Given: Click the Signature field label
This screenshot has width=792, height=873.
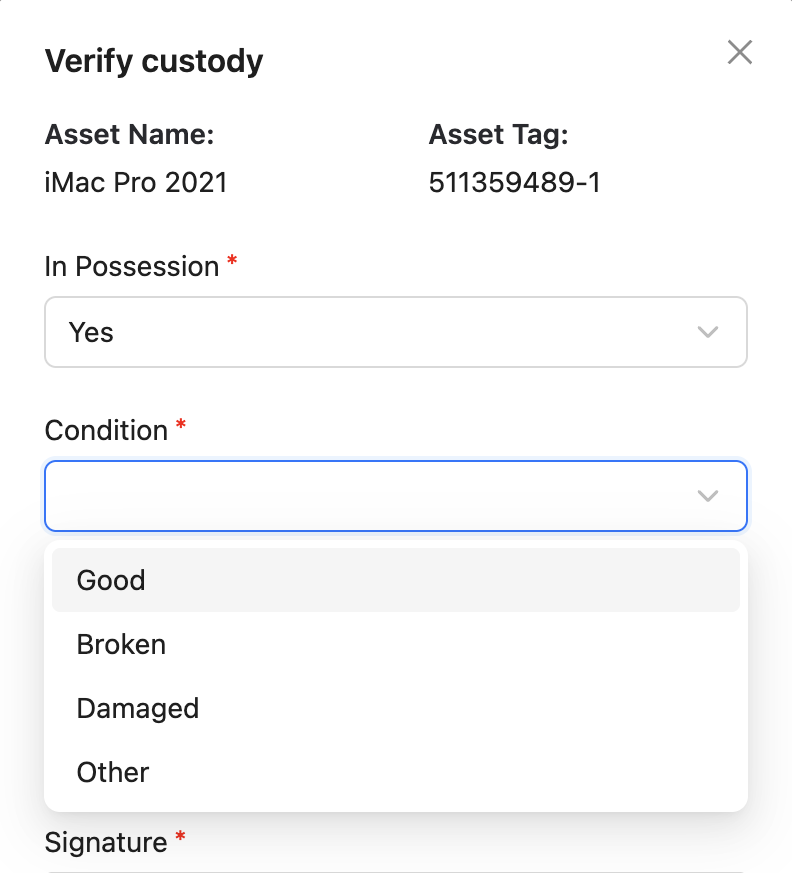Looking at the screenshot, I should pos(106,842).
